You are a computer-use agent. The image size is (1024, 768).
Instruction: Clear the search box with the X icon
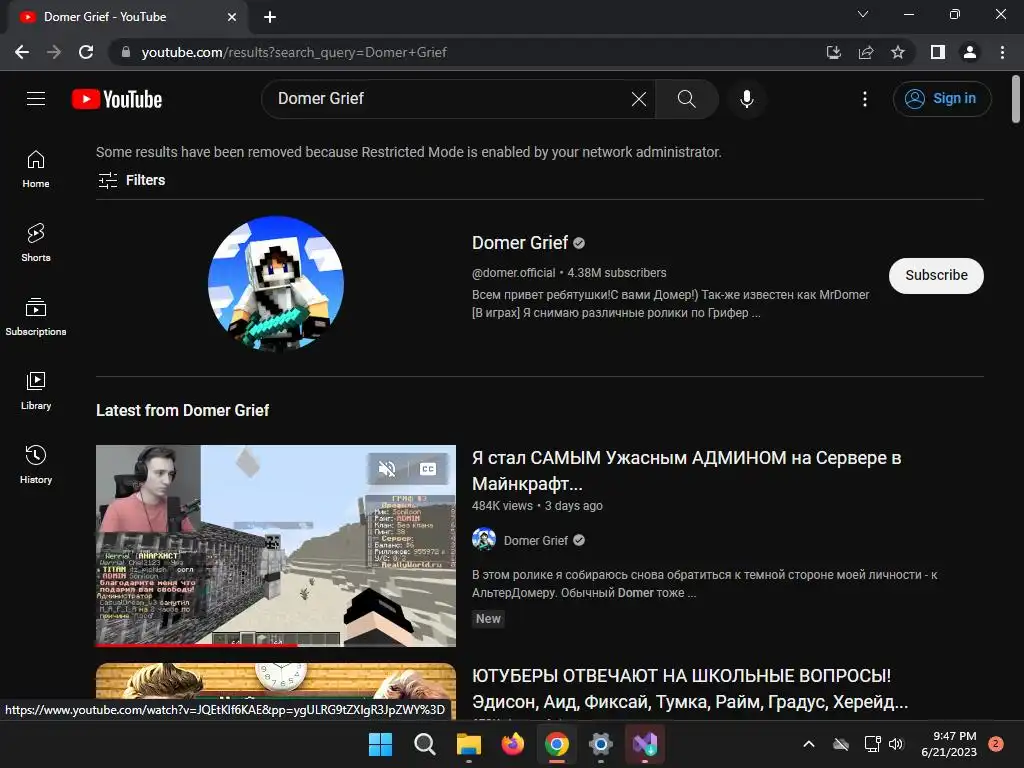pos(639,99)
